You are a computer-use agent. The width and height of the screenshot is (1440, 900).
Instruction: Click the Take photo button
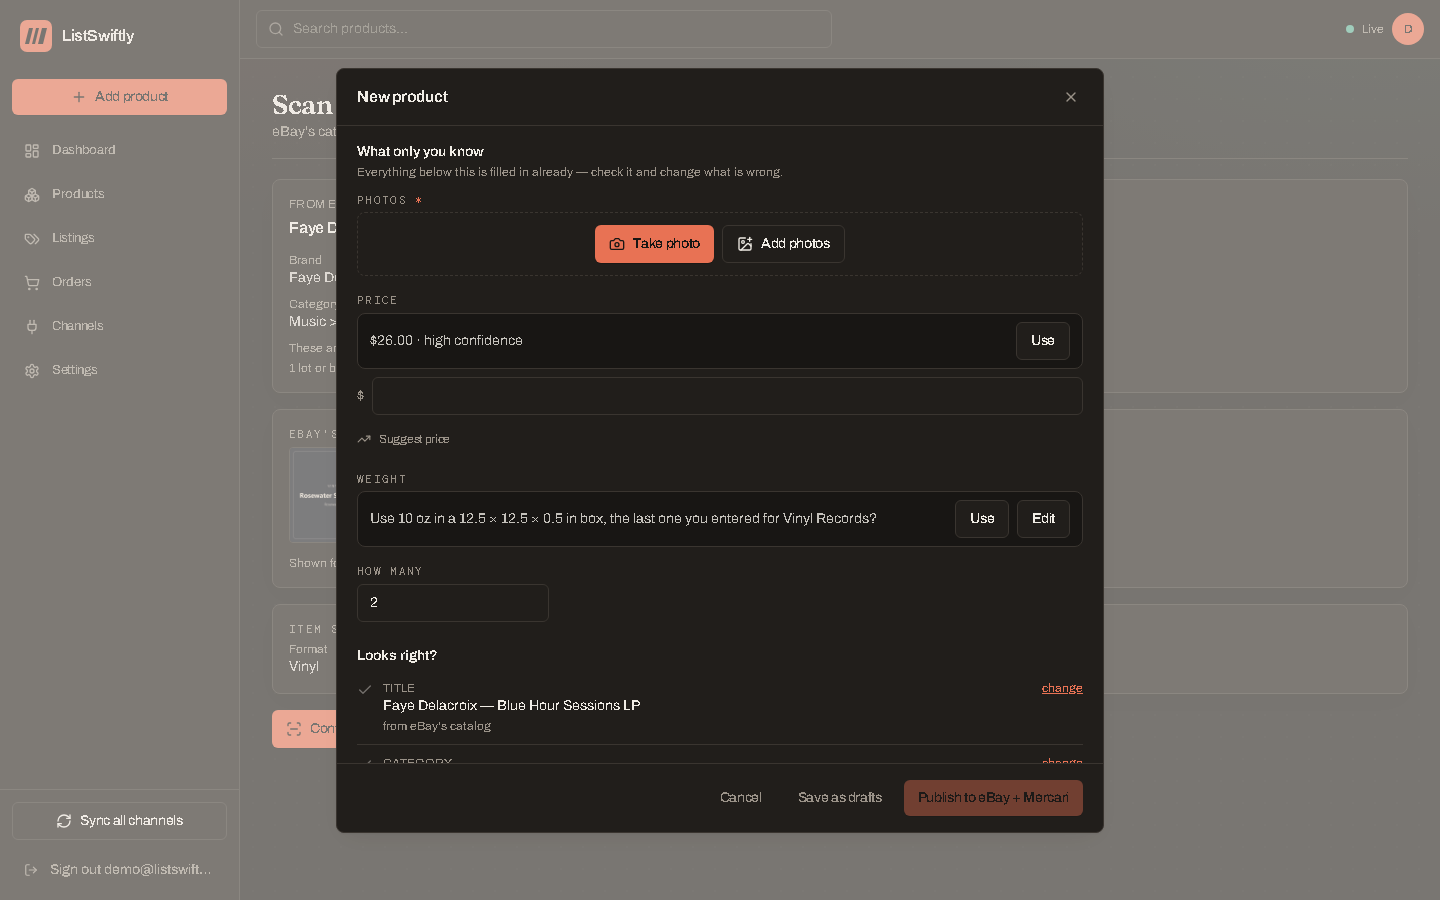tap(654, 244)
